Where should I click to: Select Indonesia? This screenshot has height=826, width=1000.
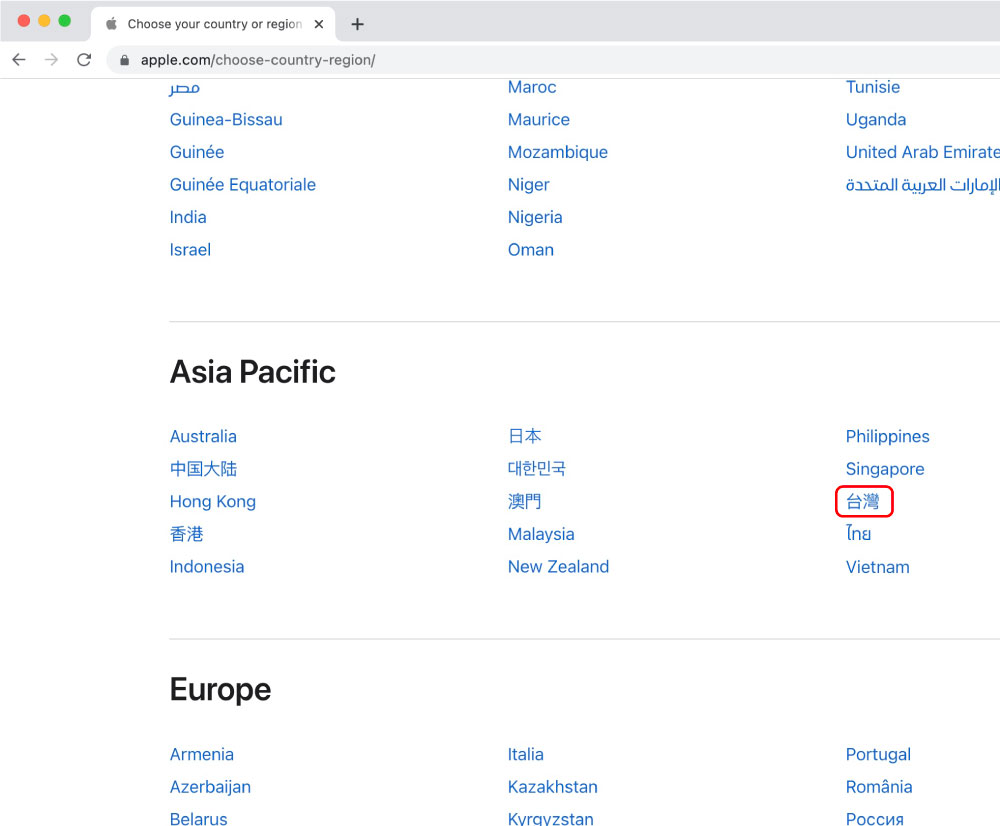point(207,567)
